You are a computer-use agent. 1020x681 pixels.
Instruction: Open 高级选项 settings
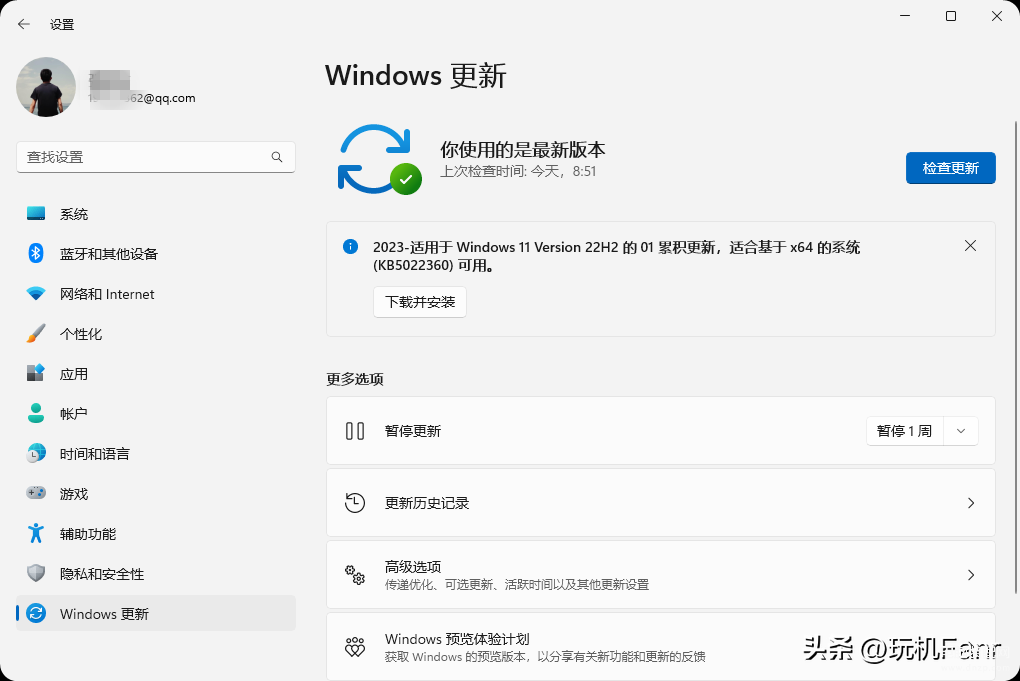[x=660, y=575]
